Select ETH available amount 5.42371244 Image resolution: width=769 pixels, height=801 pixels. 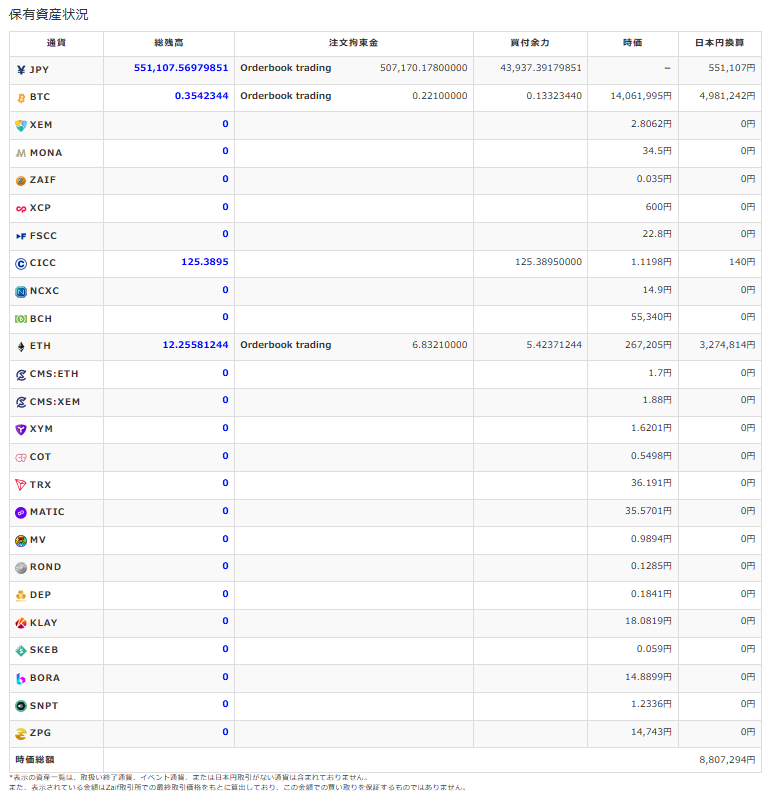pyautogui.click(x=554, y=345)
